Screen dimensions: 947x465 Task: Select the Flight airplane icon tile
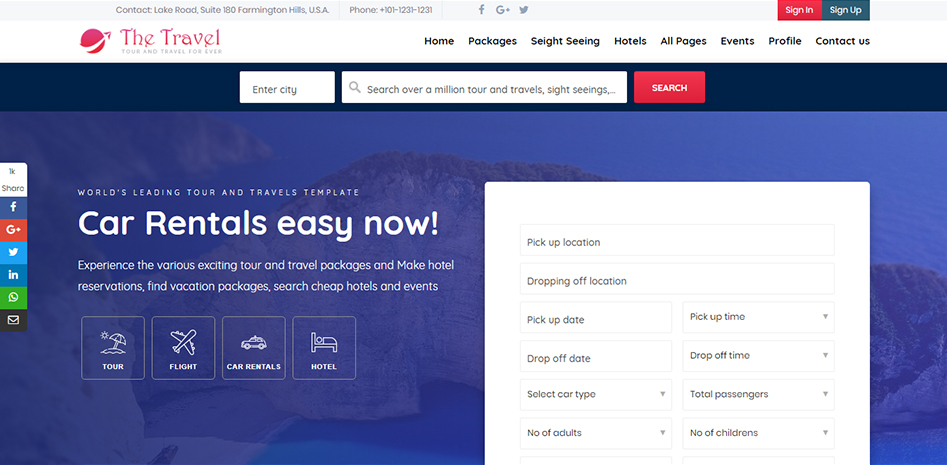(183, 348)
